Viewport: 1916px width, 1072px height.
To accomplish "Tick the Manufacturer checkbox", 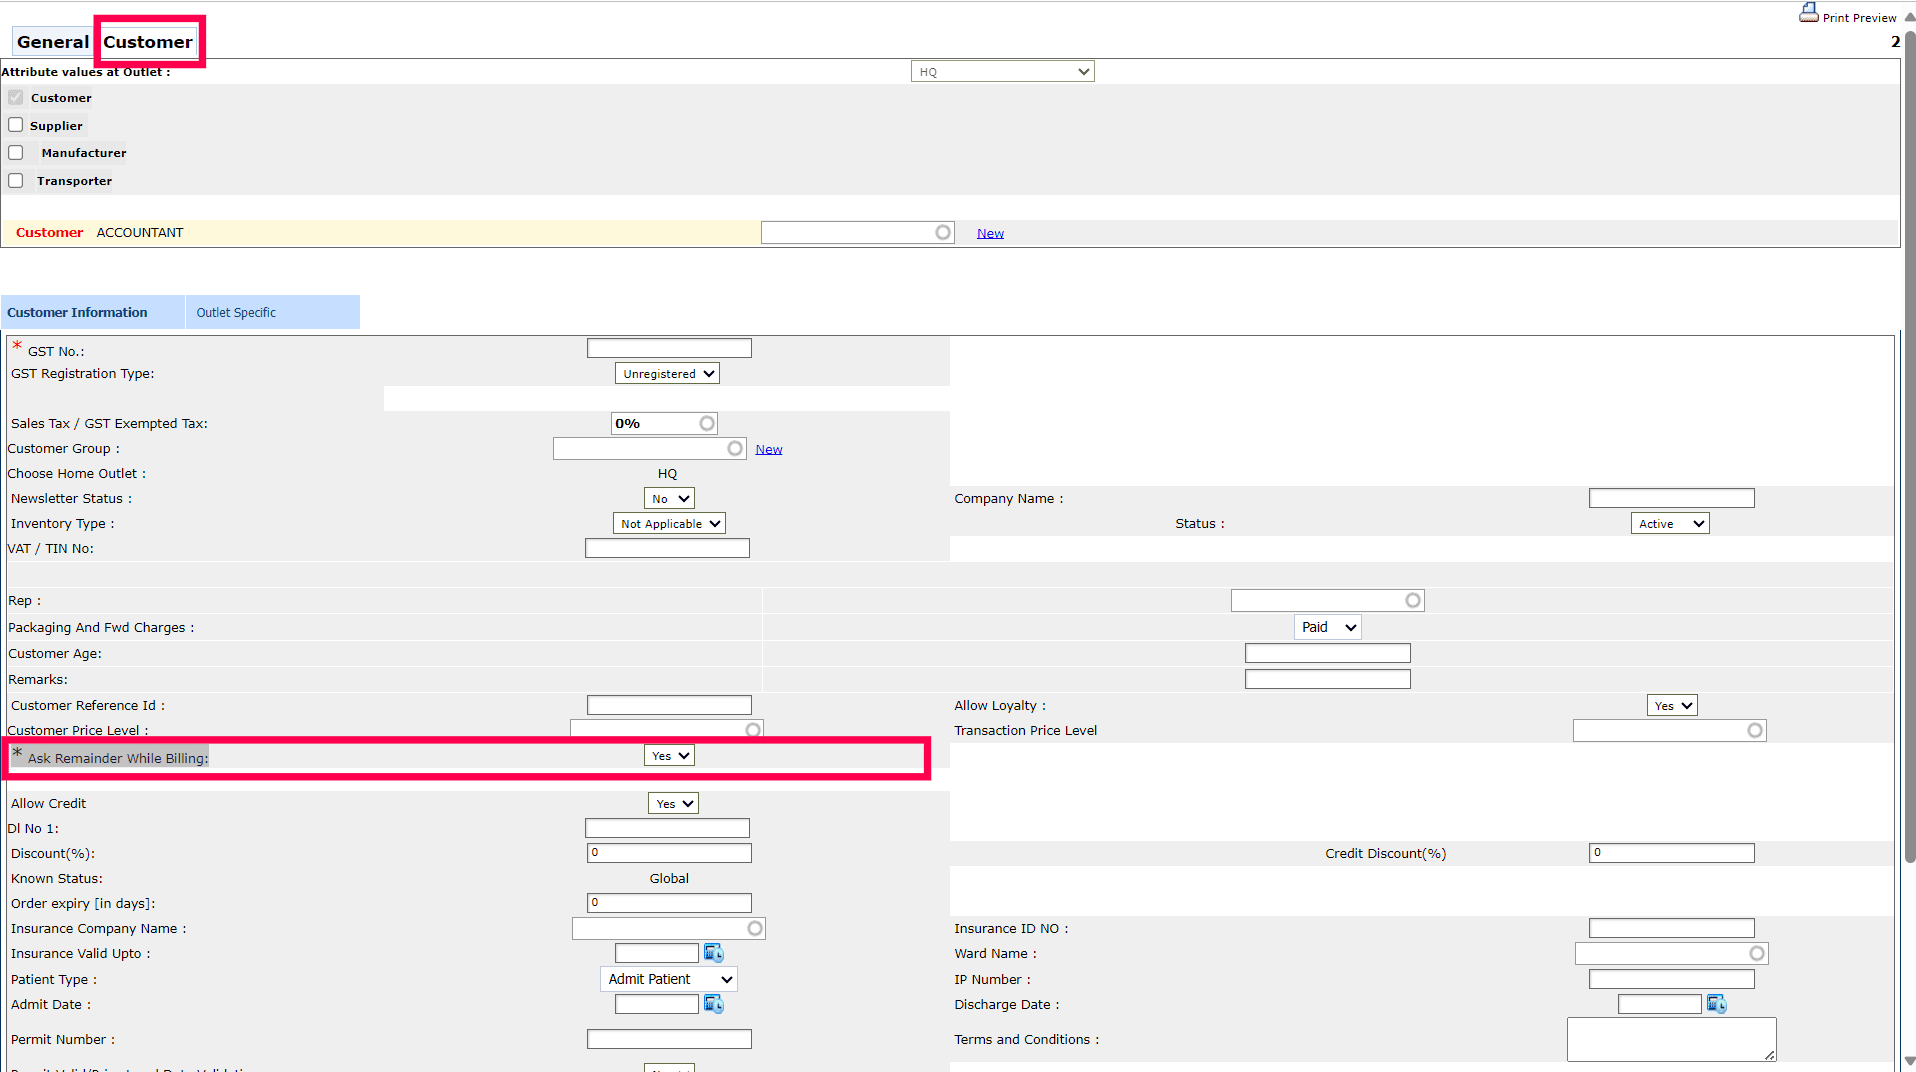I will pos(16,153).
